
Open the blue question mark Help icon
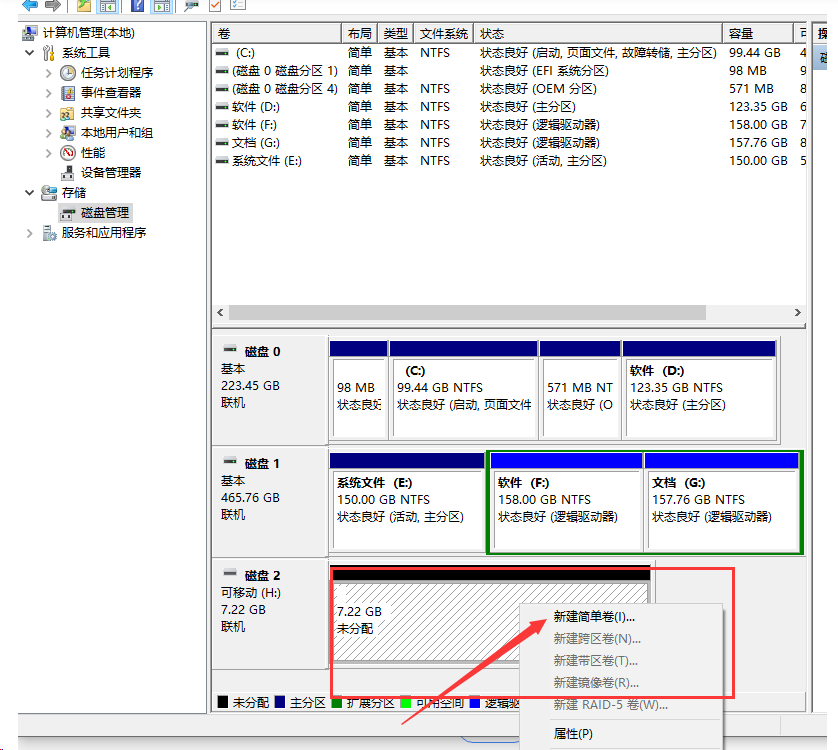click(136, 6)
